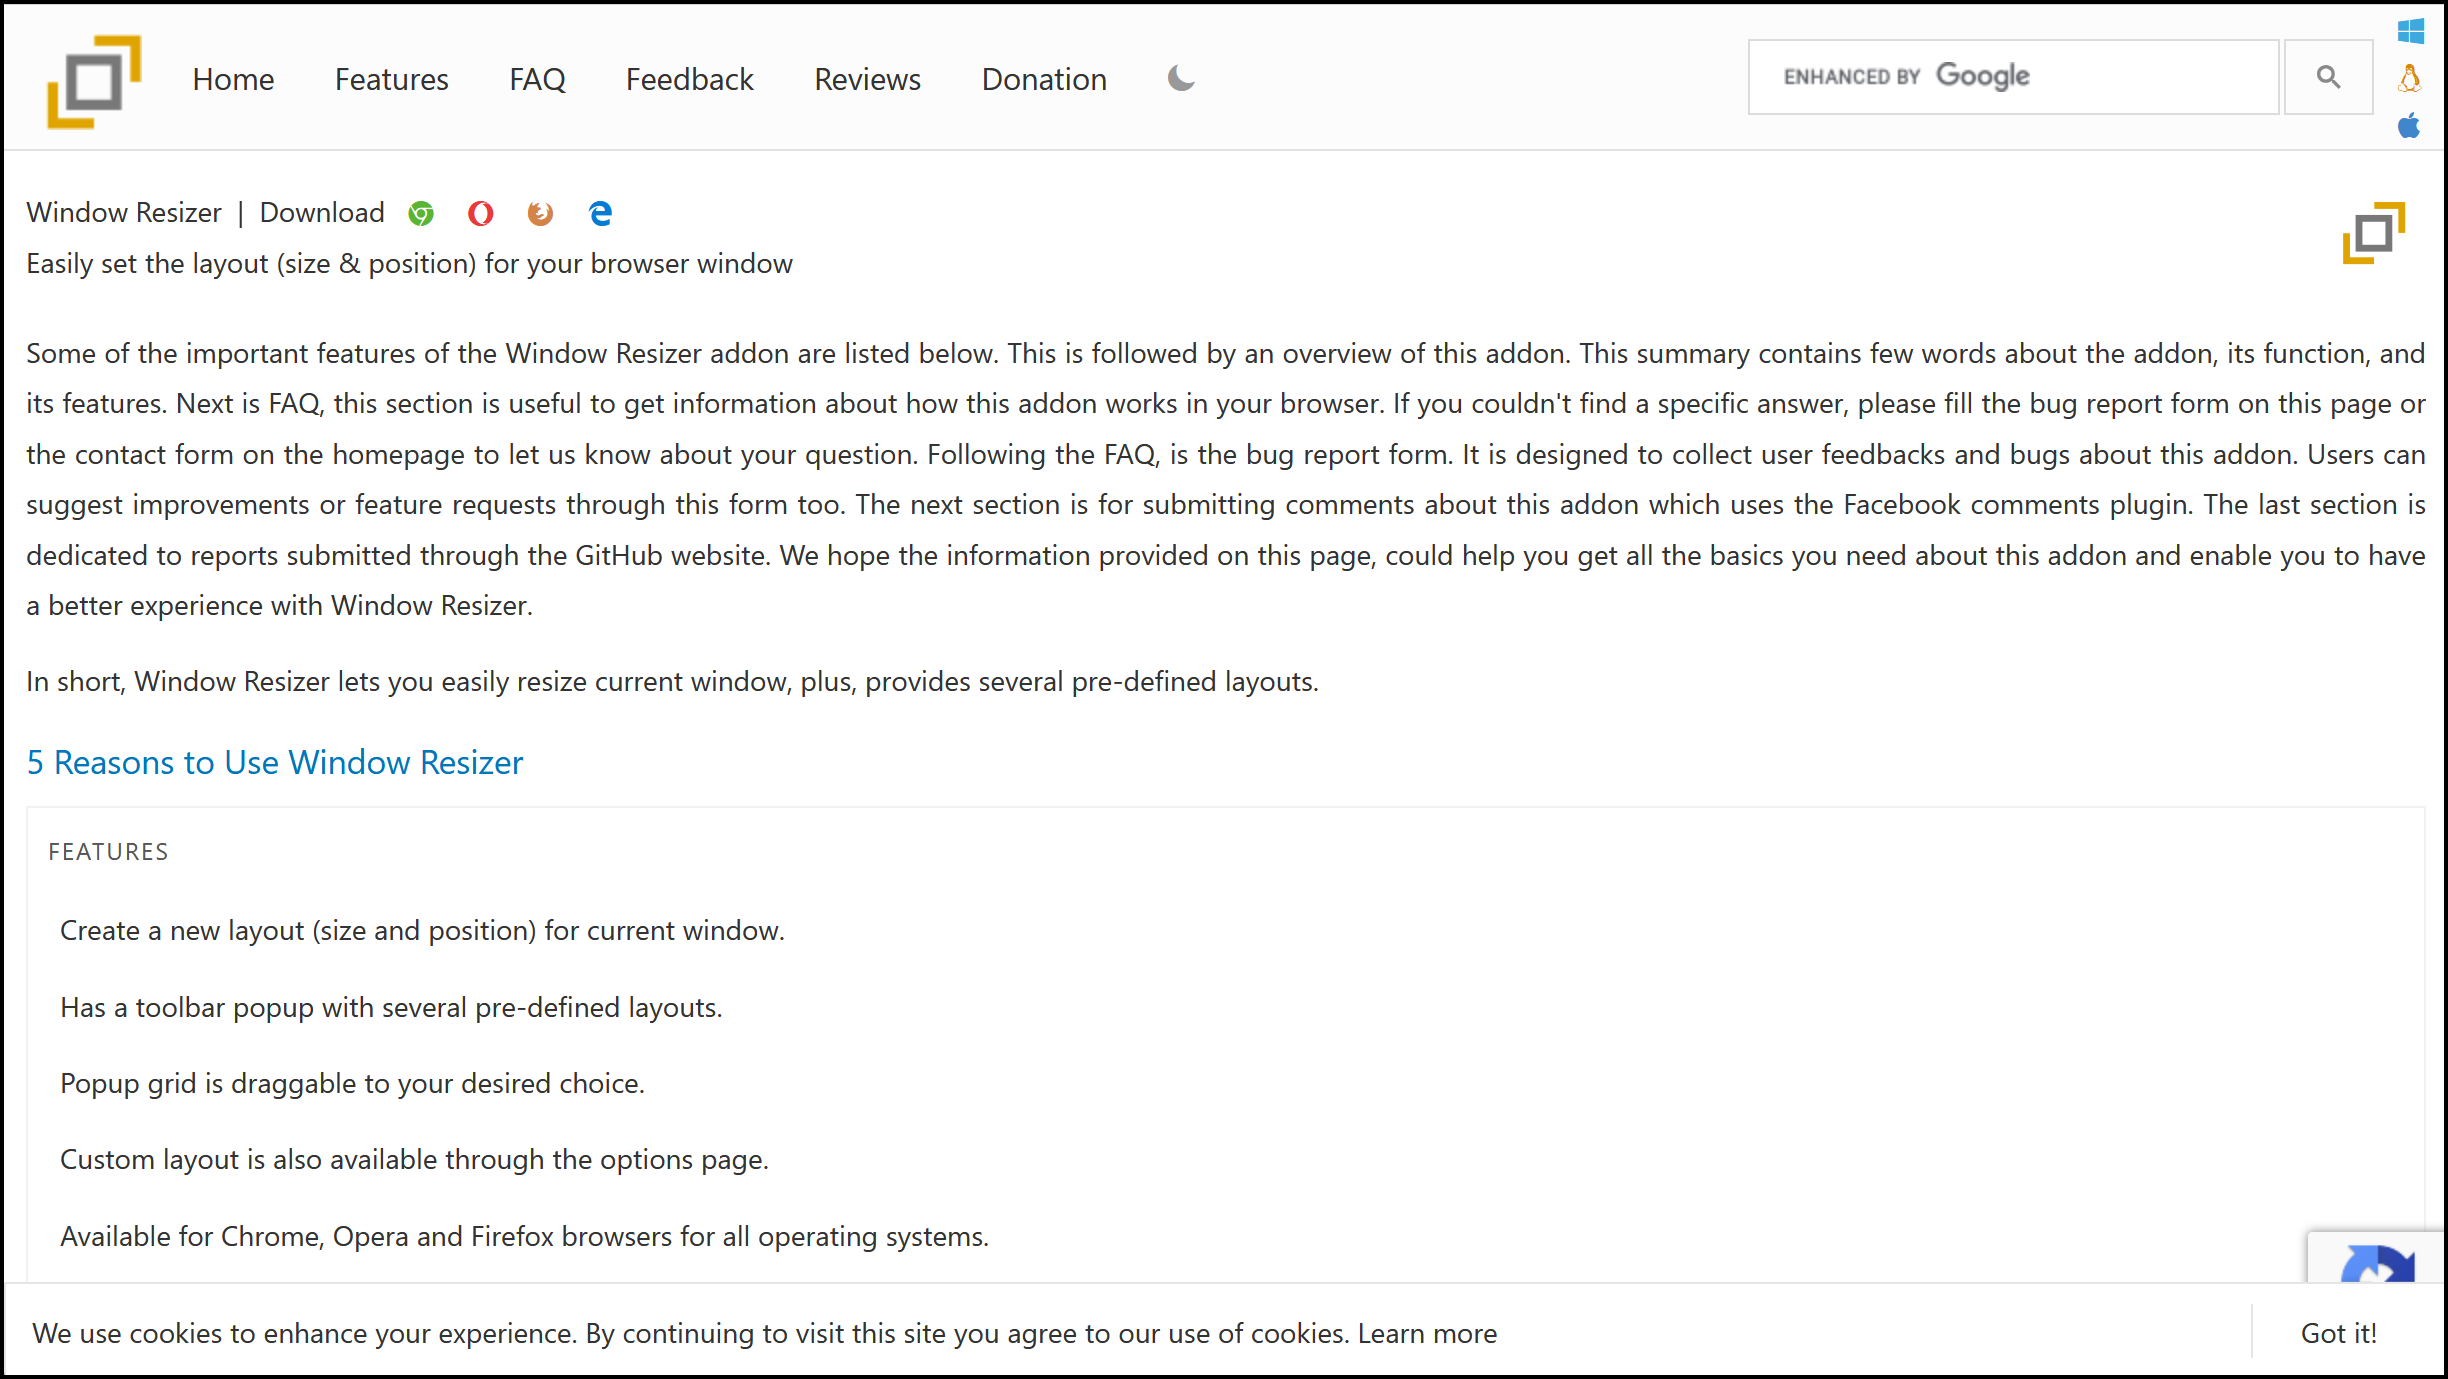Click the Apple platform icon

2410,126
